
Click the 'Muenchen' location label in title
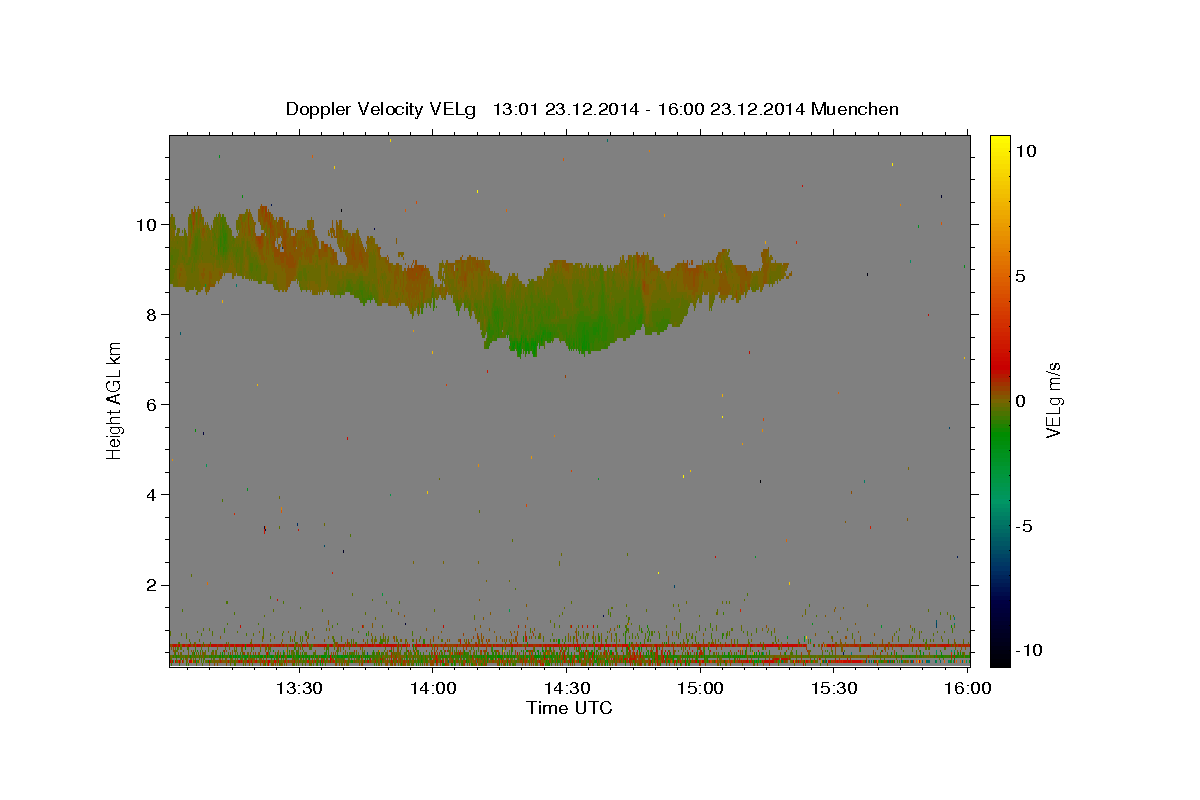click(x=855, y=109)
